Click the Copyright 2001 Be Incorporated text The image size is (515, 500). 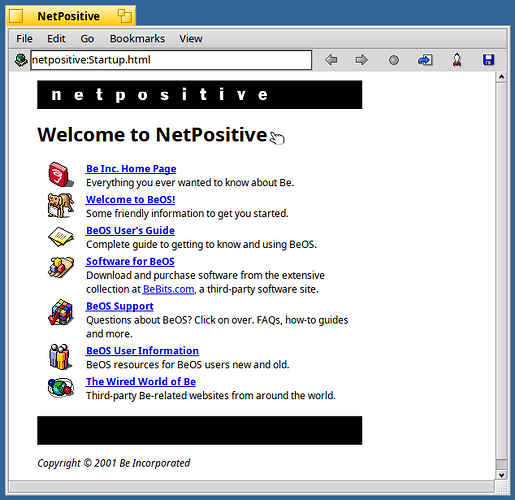click(x=114, y=463)
